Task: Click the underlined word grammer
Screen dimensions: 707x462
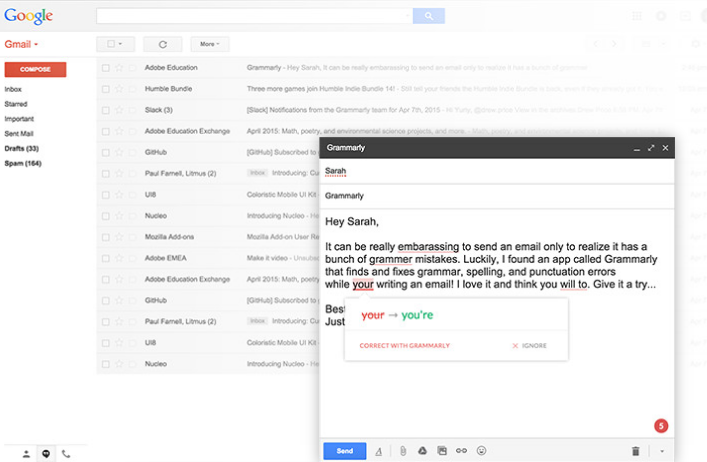Action: click(390, 259)
